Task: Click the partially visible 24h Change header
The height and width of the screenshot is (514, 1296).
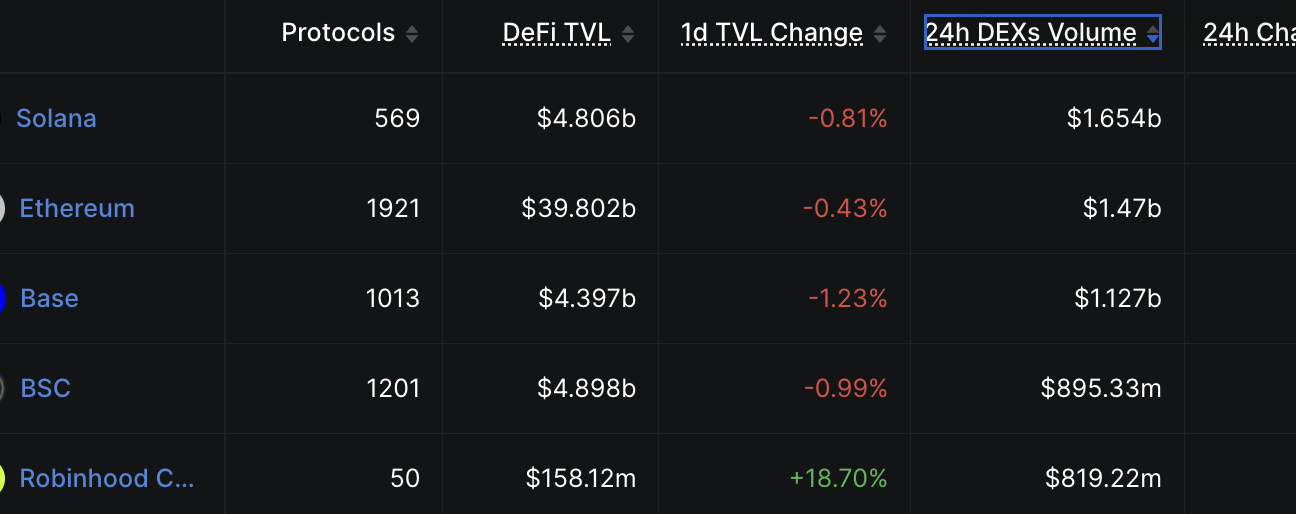Action: 1250,33
